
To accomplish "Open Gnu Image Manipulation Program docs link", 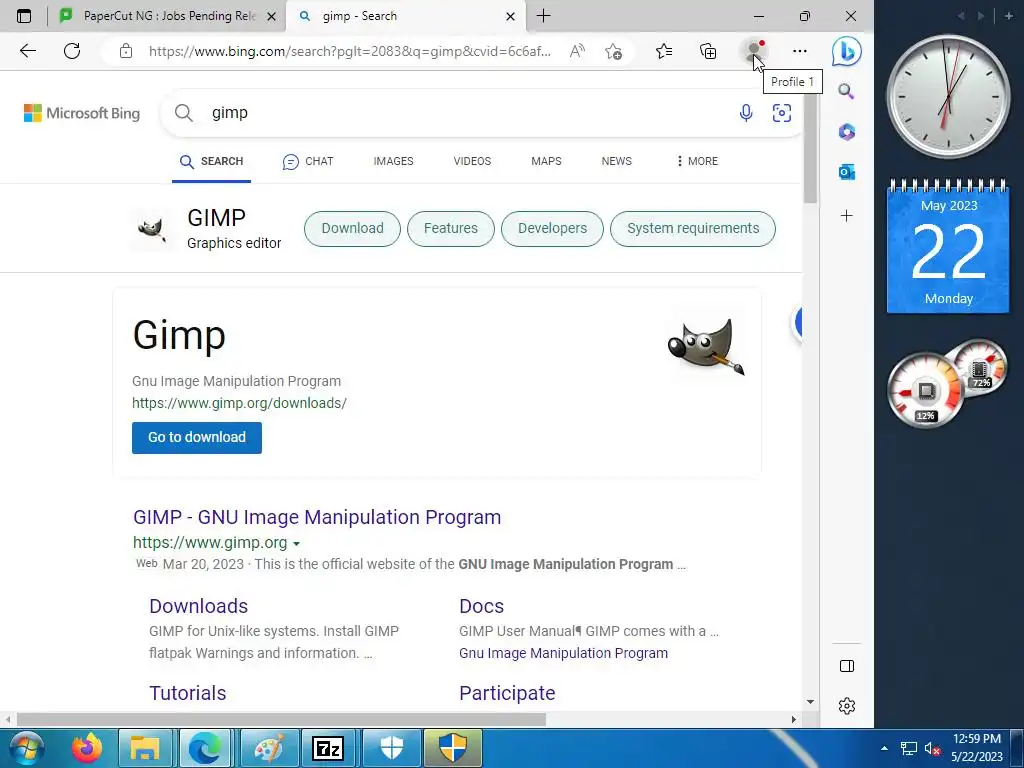I will [x=563, y=653].
